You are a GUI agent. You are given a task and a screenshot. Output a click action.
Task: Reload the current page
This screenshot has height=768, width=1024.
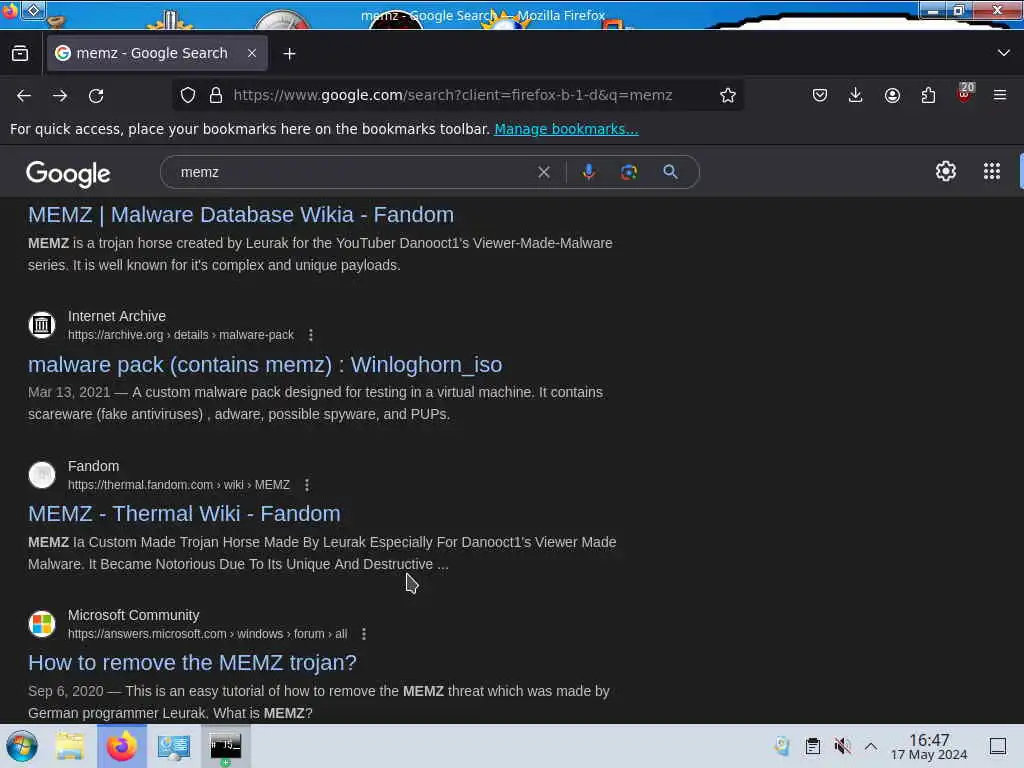click(96, 95)
